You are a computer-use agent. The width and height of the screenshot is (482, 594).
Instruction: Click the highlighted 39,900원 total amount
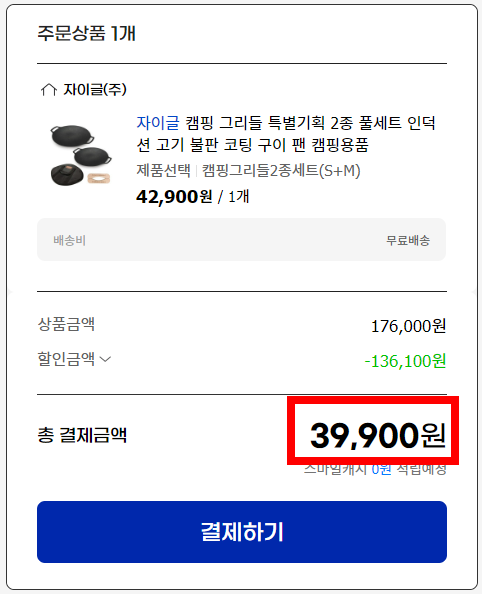377,436
